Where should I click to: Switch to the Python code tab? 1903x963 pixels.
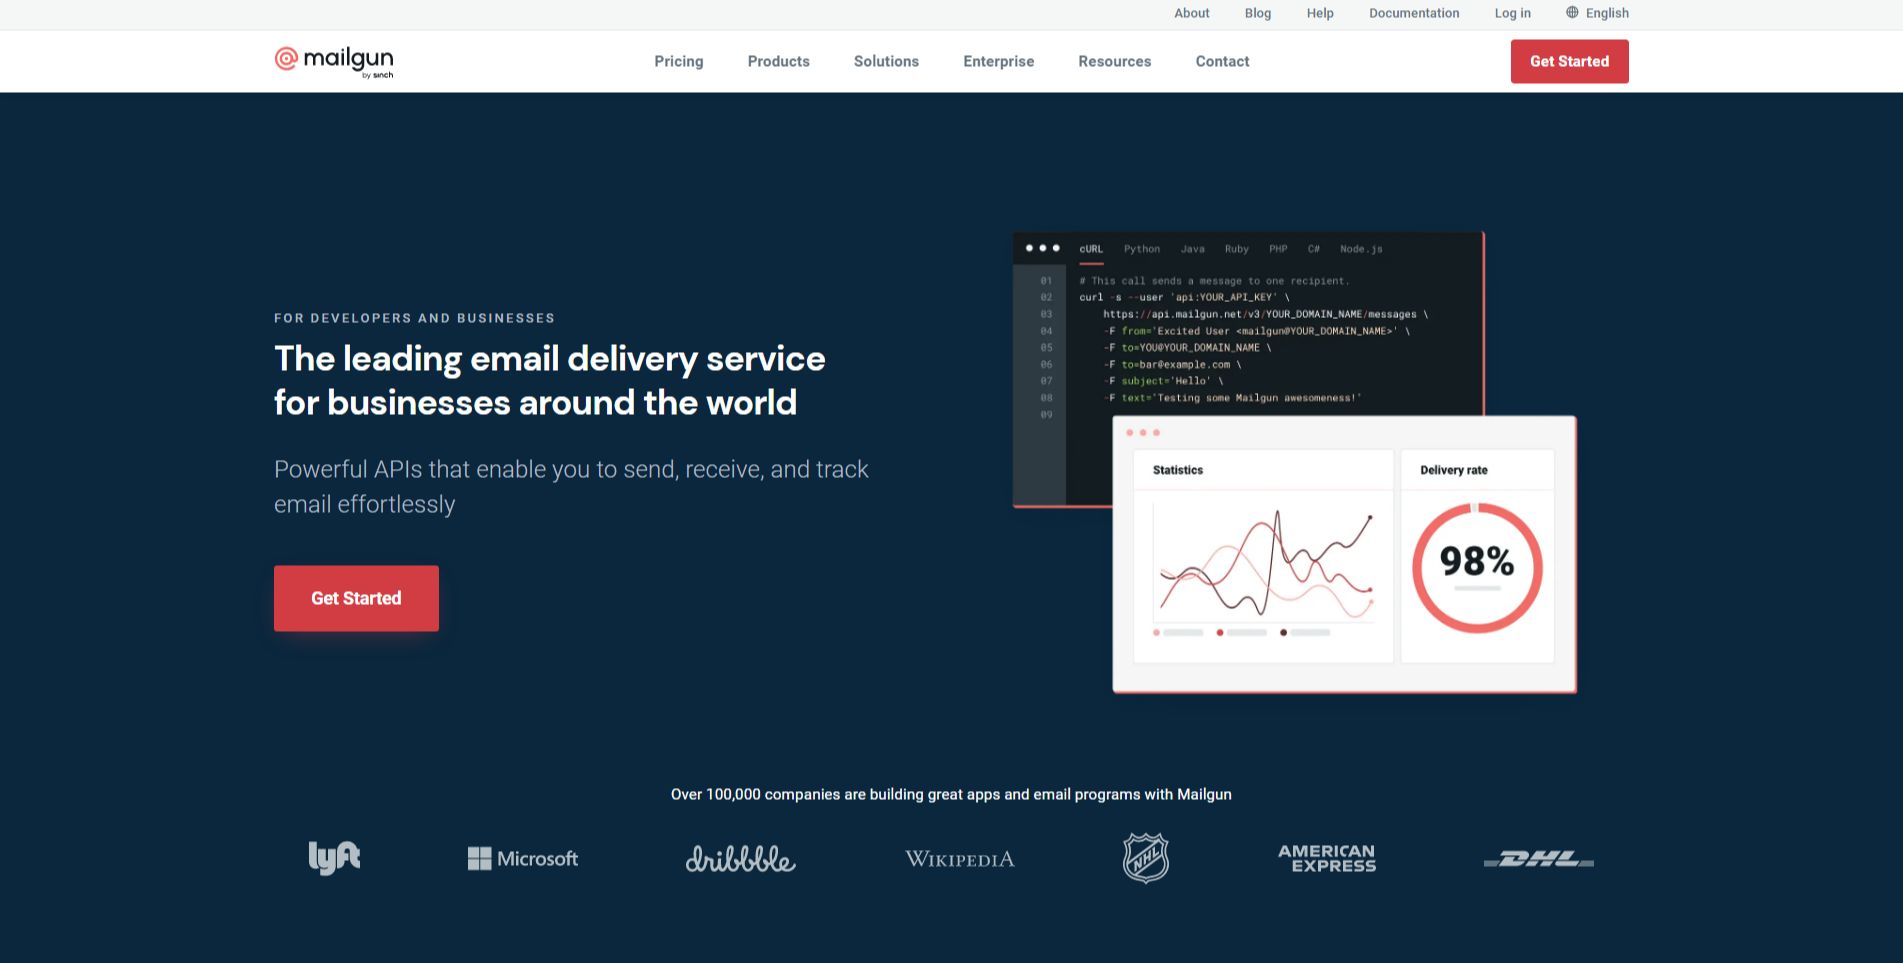(1142, 249)
